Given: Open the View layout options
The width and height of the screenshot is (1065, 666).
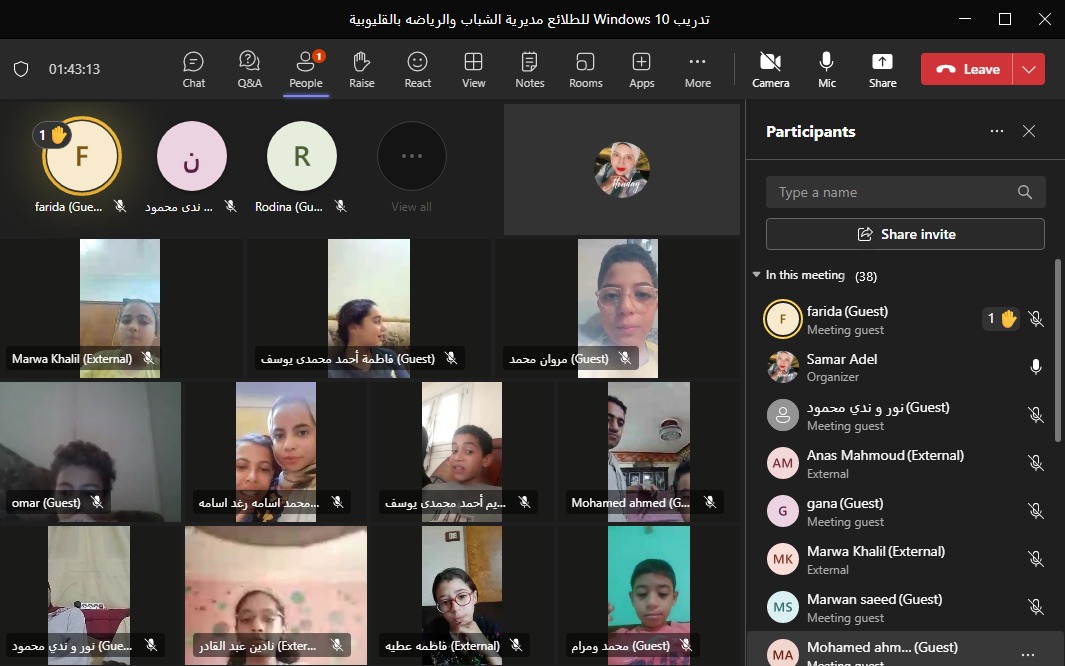Looking at the screenshot, I should coord(474,69).
